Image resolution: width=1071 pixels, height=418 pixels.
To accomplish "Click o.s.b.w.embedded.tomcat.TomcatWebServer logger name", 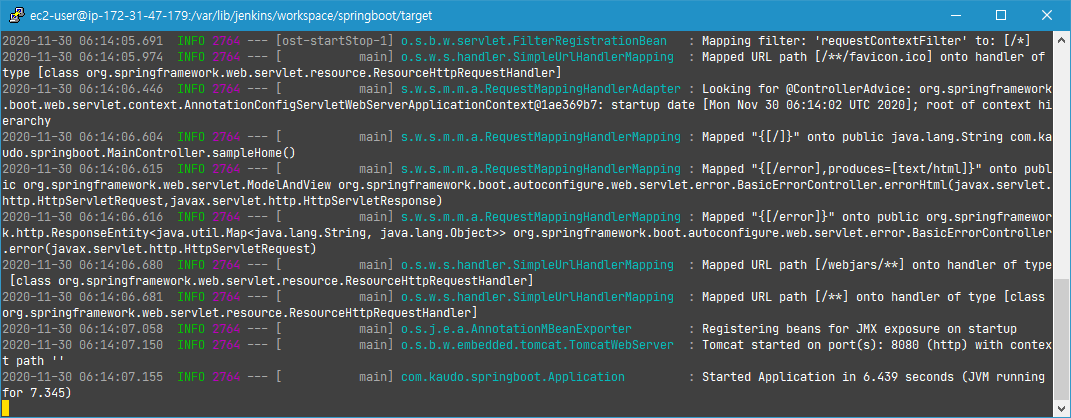I will pyautogui.click(x=538, y=345).
